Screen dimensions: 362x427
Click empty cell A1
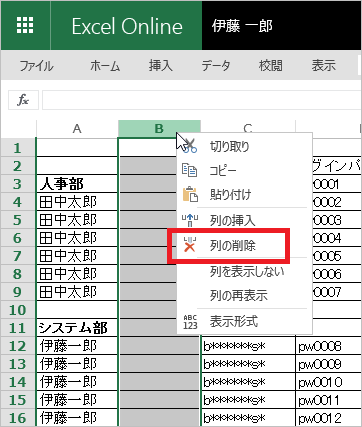(77, 148)
